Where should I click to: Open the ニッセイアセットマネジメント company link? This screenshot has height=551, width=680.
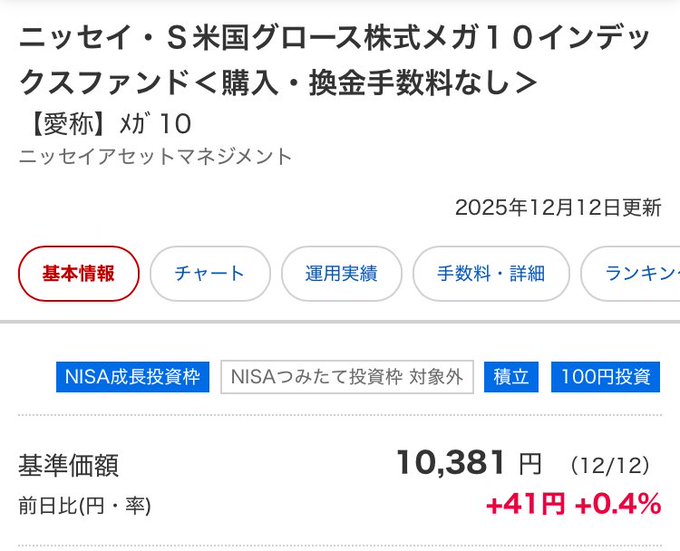155,157
